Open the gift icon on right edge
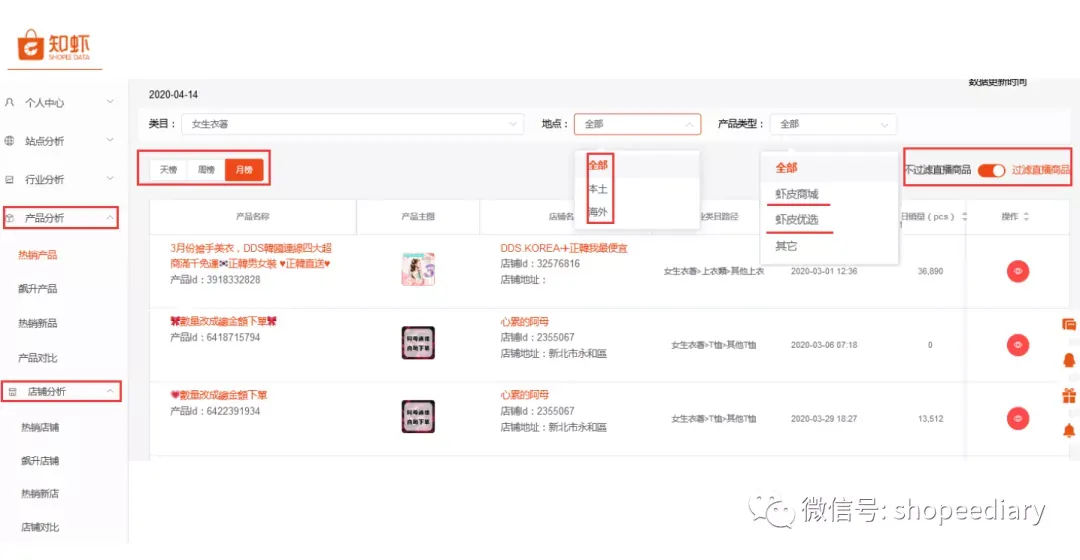The width and height of the screenshot is (1080, 560). [x=1069, y=395]
